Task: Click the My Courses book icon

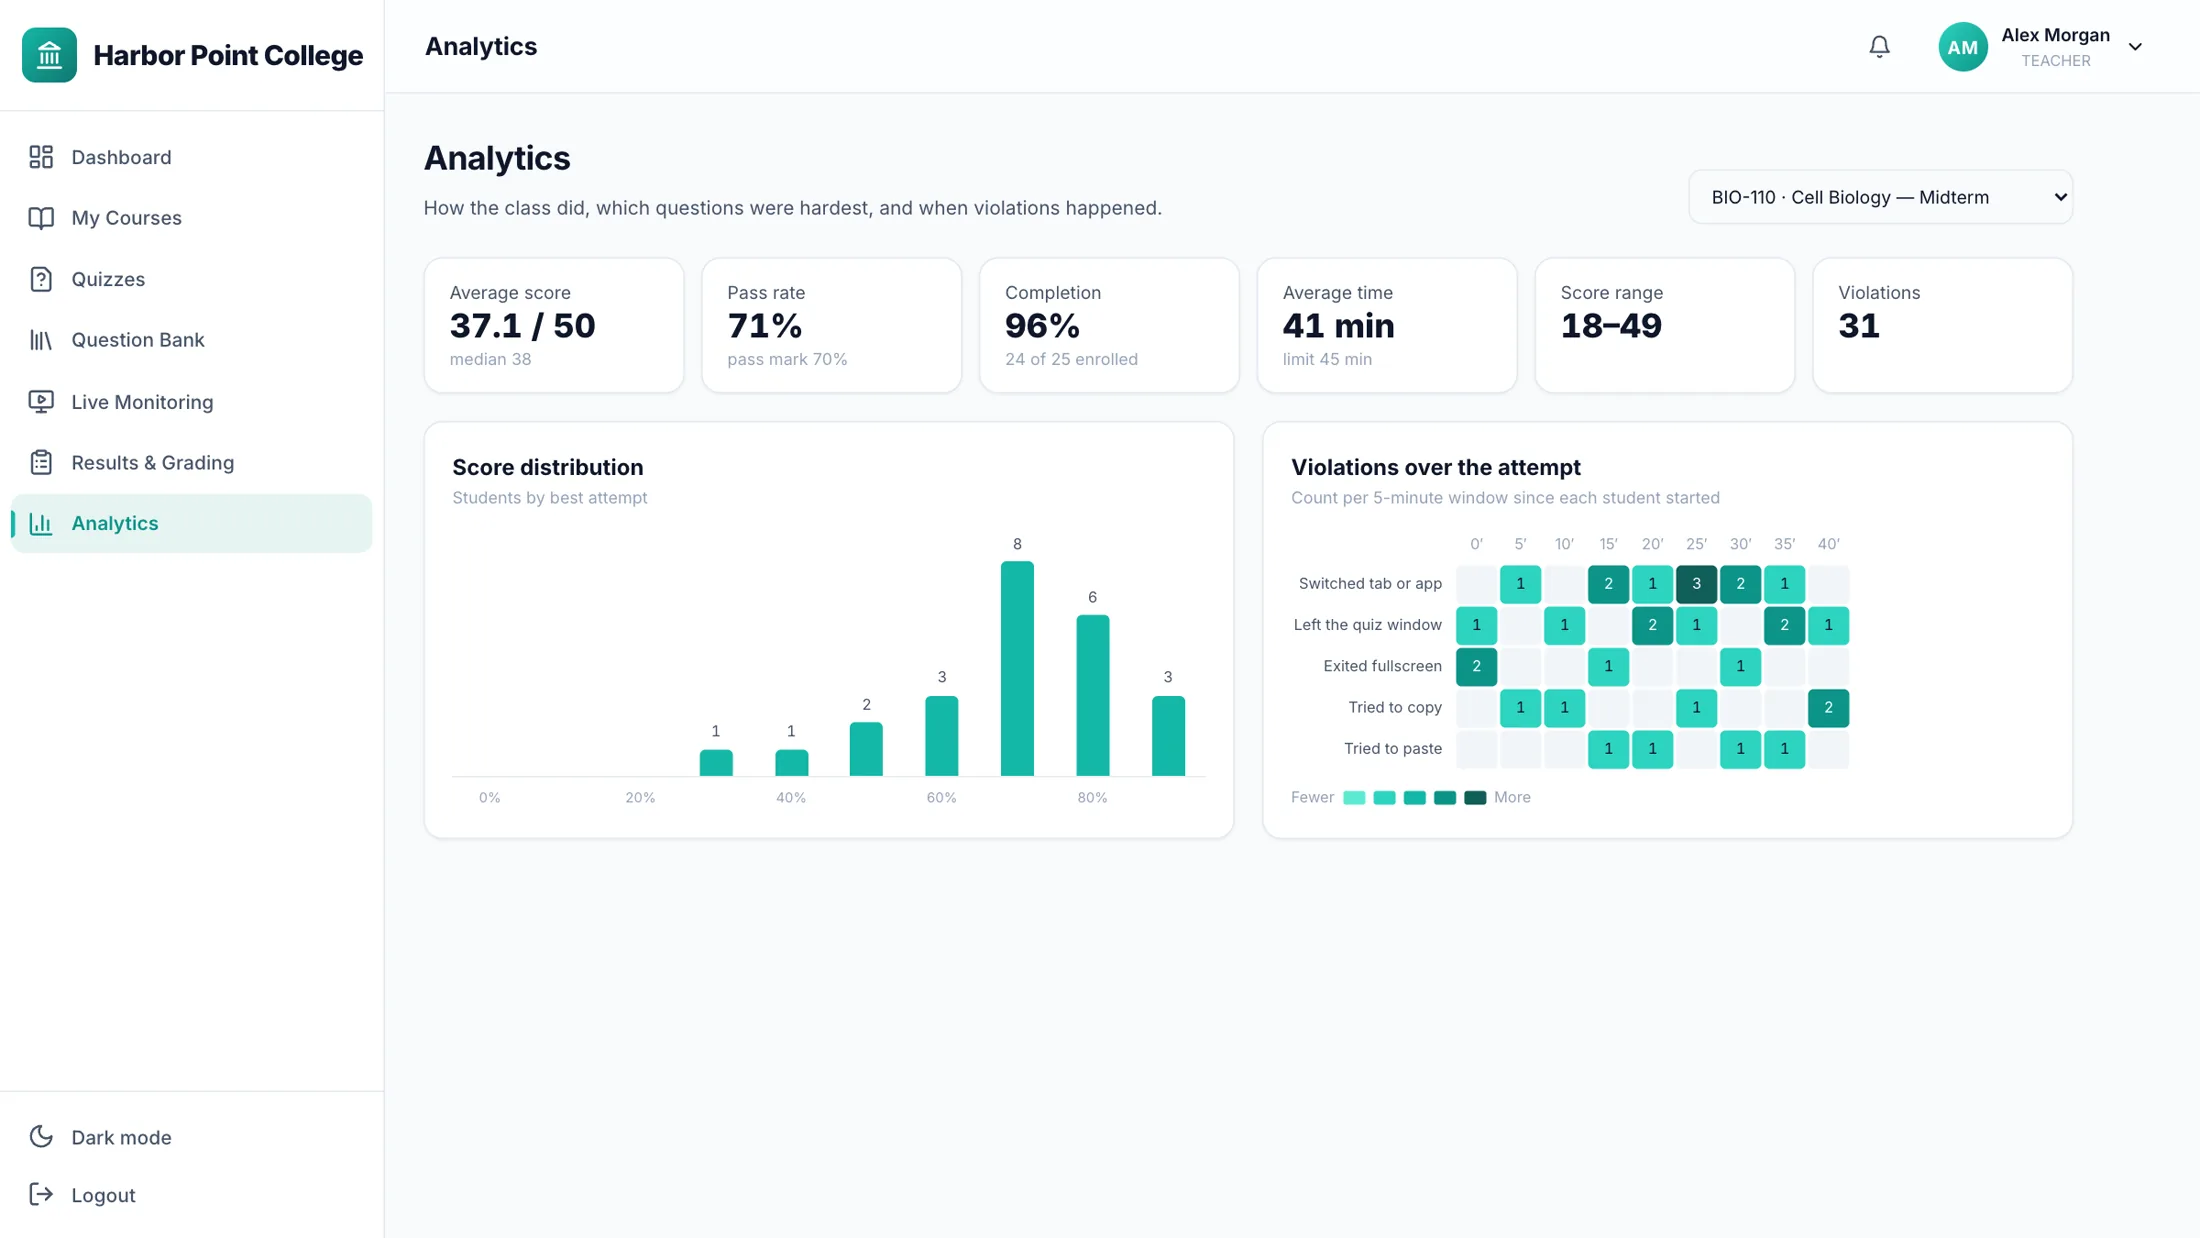Action: click(41, 218)
